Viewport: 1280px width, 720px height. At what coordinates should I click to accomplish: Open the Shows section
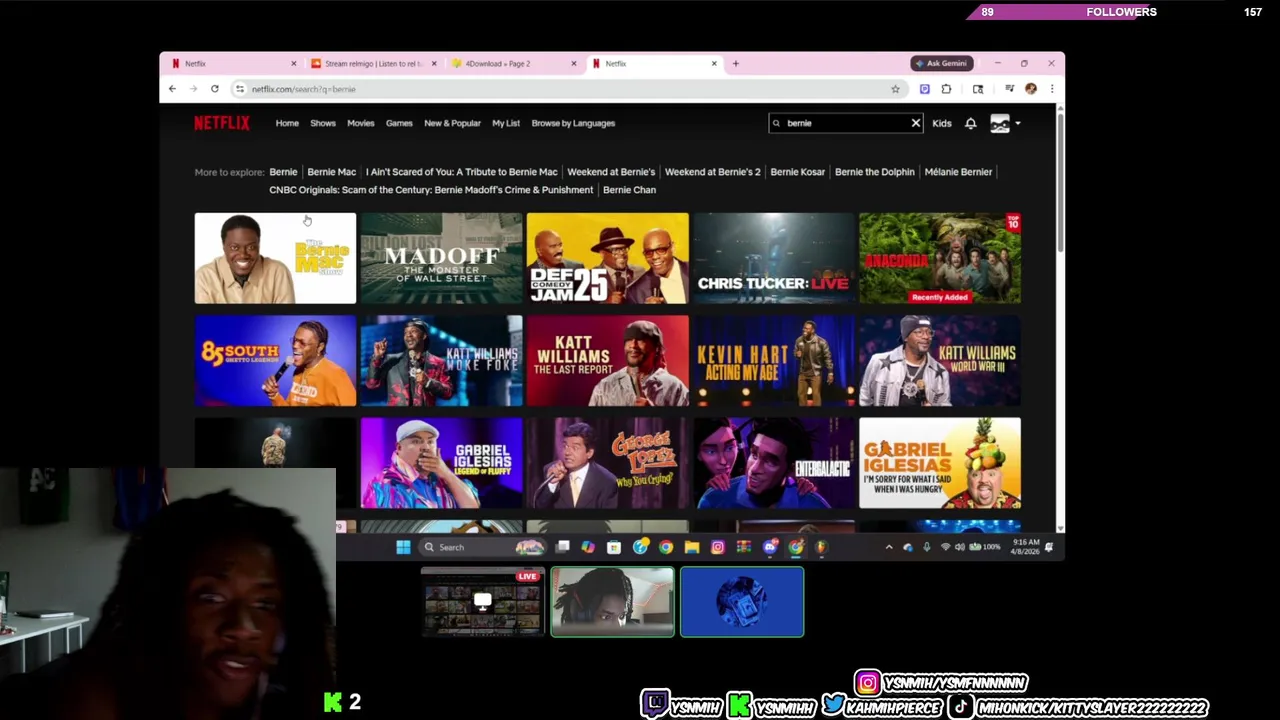(x=323, y=123)
